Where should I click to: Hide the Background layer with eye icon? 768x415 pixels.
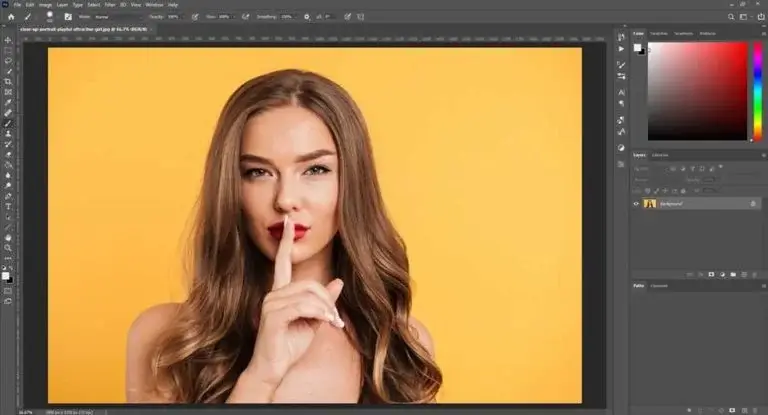click(636, 204)
